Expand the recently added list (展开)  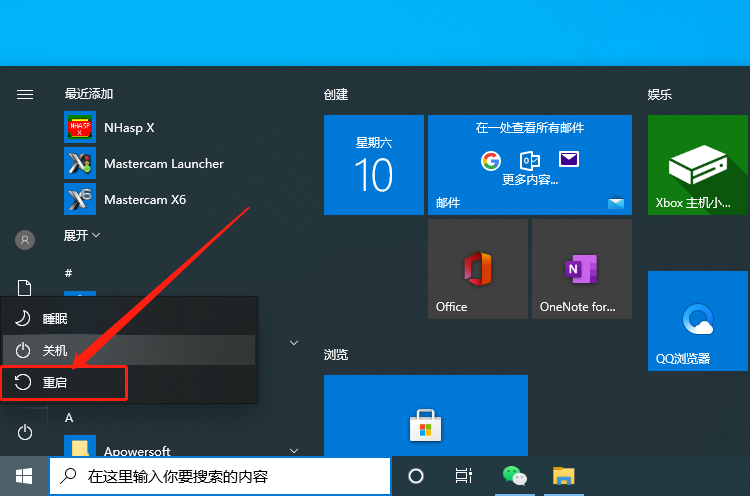82,235
